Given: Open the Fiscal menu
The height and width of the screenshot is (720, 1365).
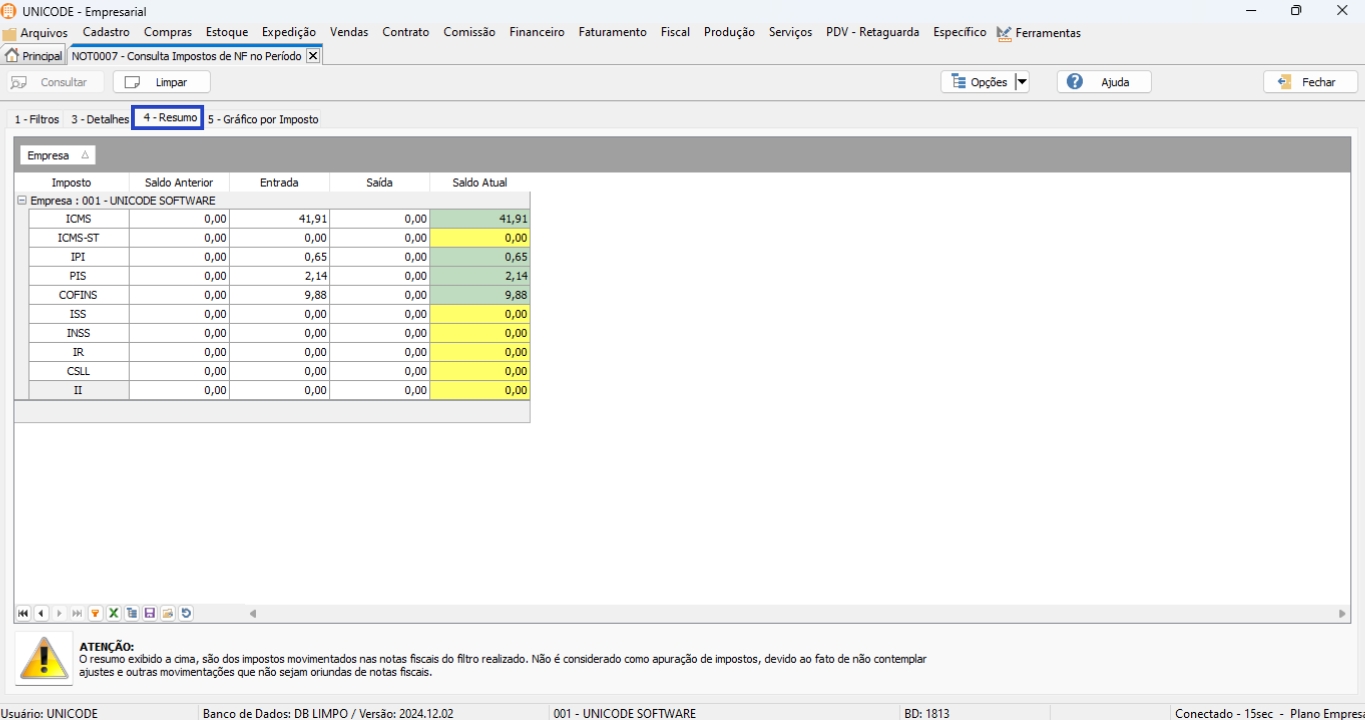Looking at the screenshot, I should tap(675, 32).
